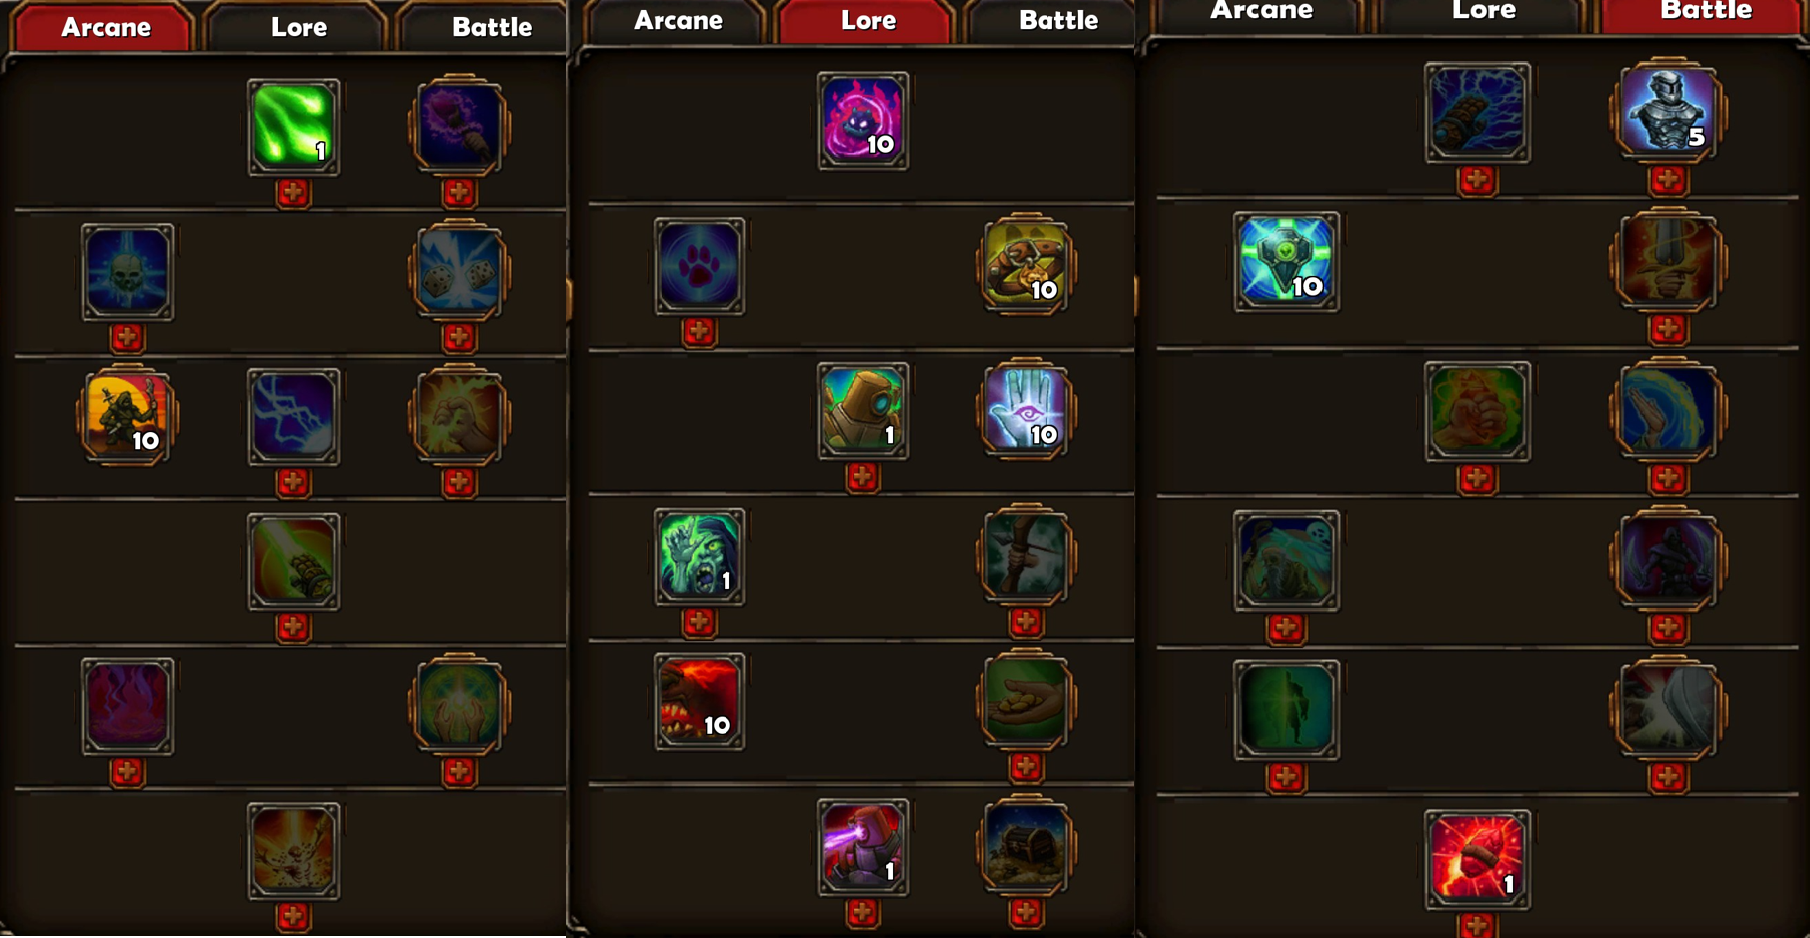This screenshot has width=1810, height=938.
Task: Open Battle tab in right panel
Action: [x=1705, y=12]
